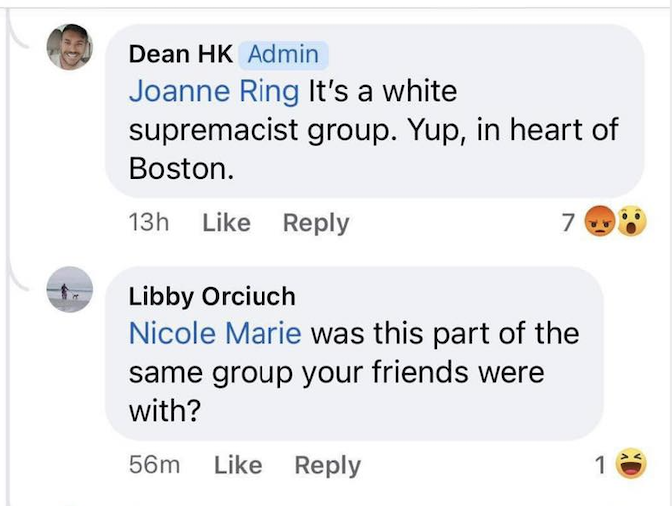
Task: Click the 13h timestamp on Dean's comment
Action: point(149,223)
